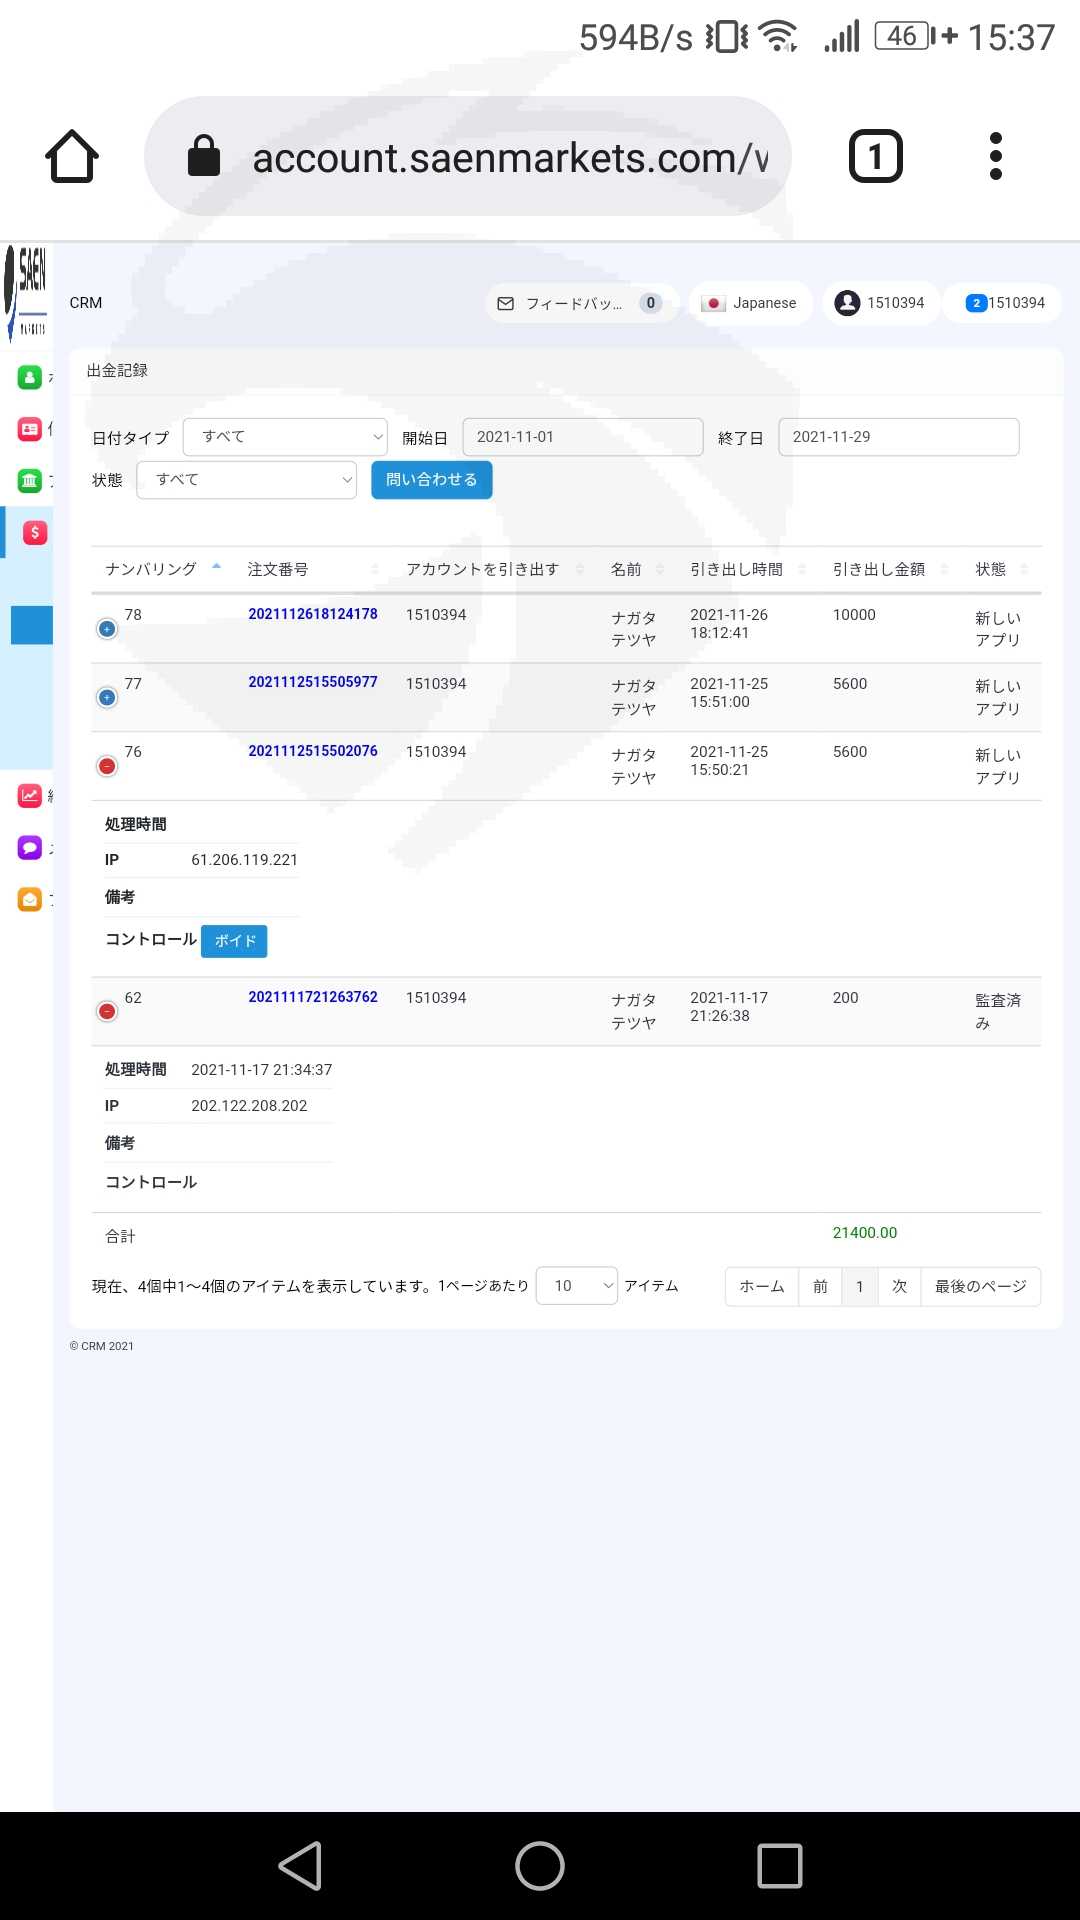The height and width of the screenshot is (1920, 1080).
Task: Click the 問い合わせる query button
Action: 432,480
